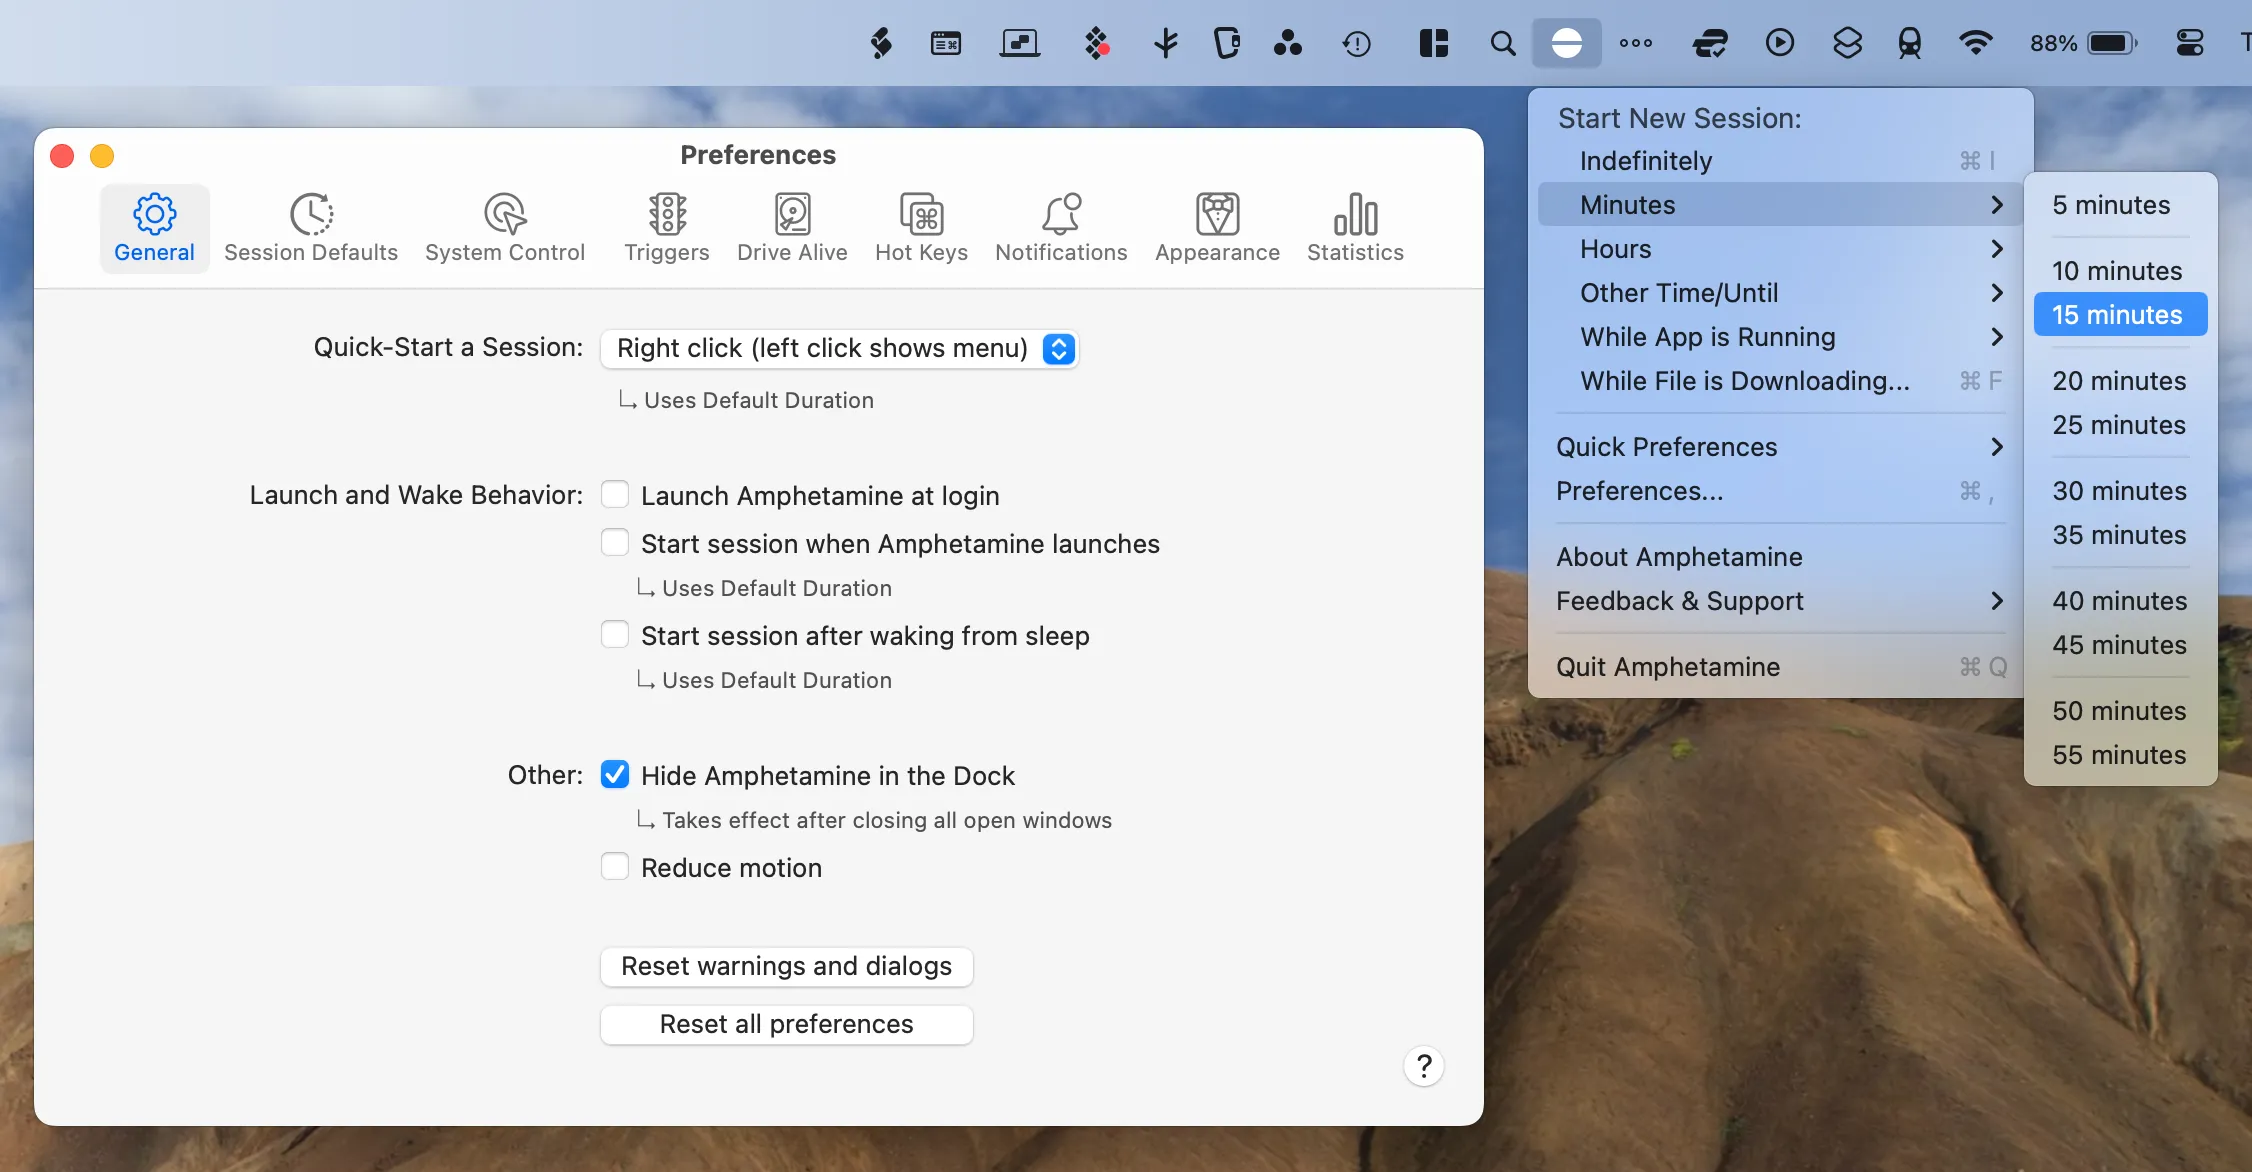Image resolution: width=2252 pixels, height=1172 pixels.
Task: Open the System Control preferences pane
Action: coord(504,228)
